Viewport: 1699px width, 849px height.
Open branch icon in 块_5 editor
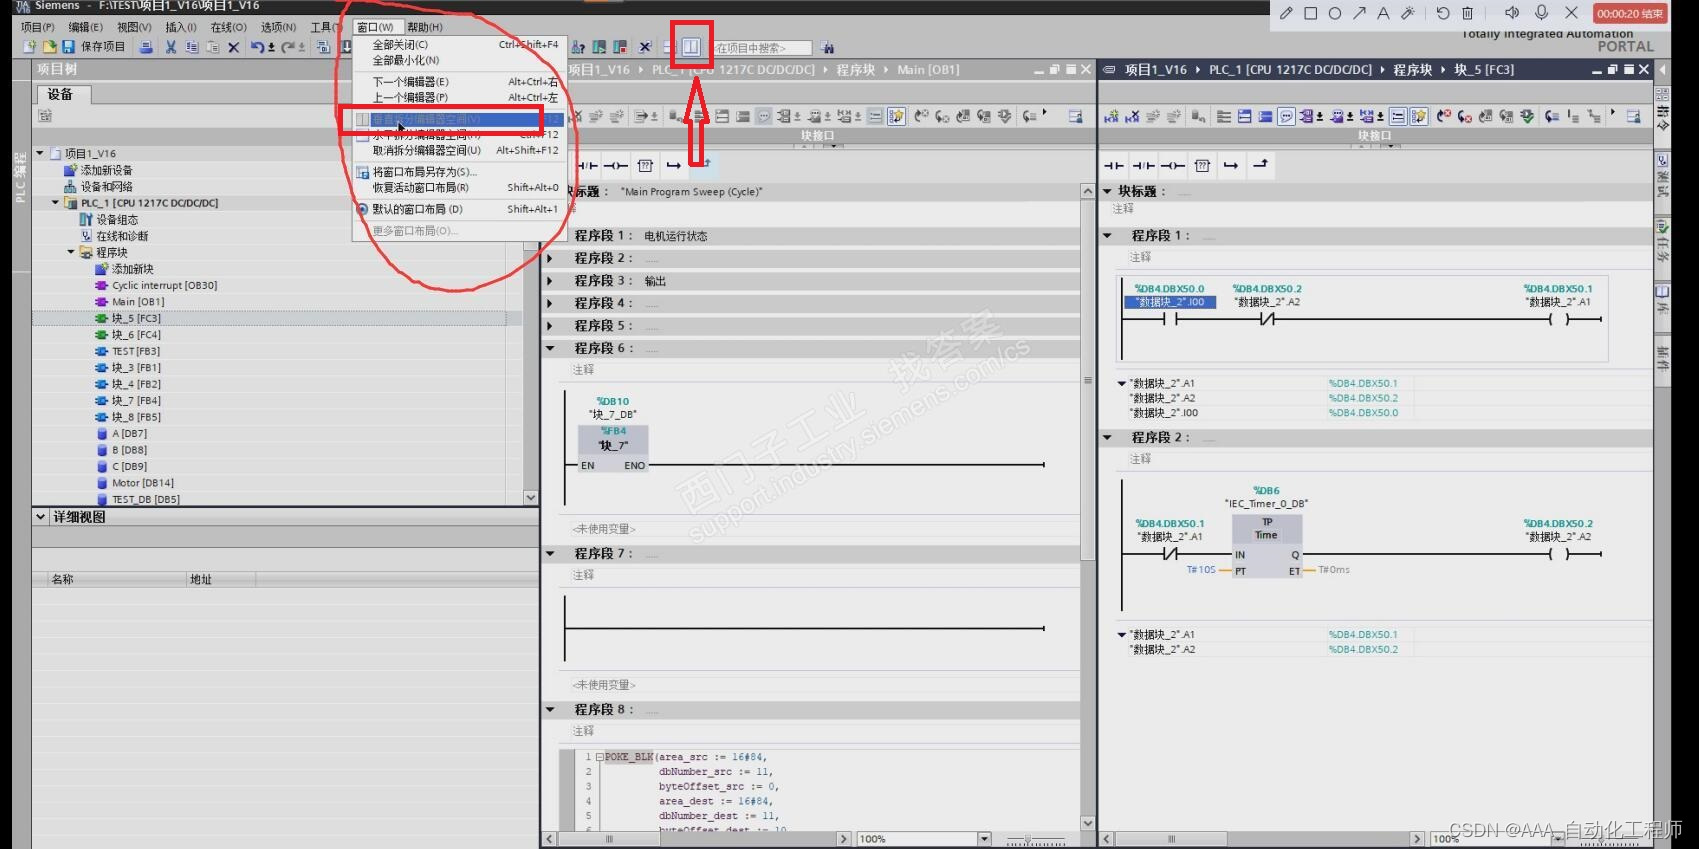pos(1231,165)
